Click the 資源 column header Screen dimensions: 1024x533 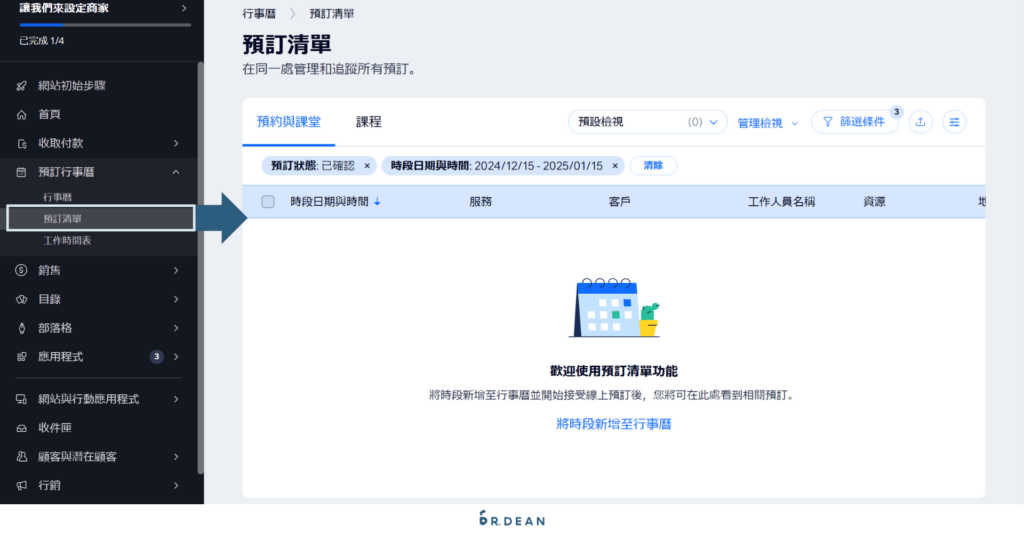[874, 202]
